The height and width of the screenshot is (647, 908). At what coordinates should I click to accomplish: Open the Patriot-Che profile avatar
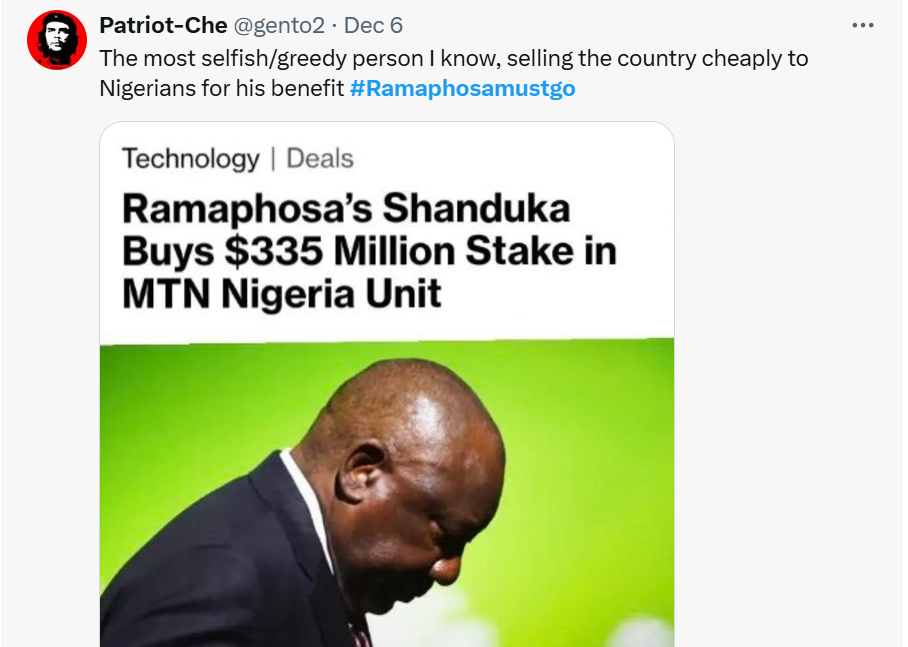[57, 40]
